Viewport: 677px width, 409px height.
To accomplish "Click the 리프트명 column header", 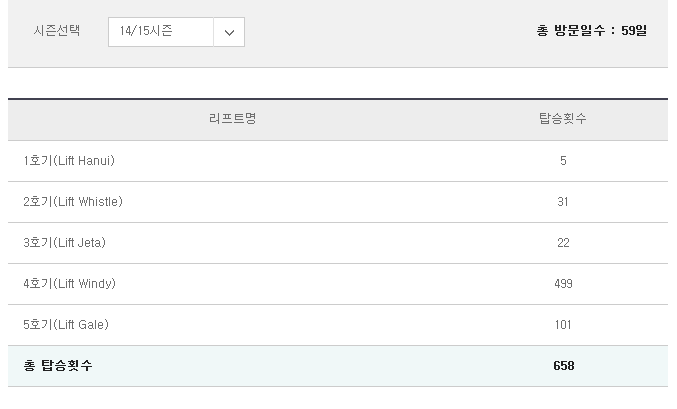I will (233, 118).
